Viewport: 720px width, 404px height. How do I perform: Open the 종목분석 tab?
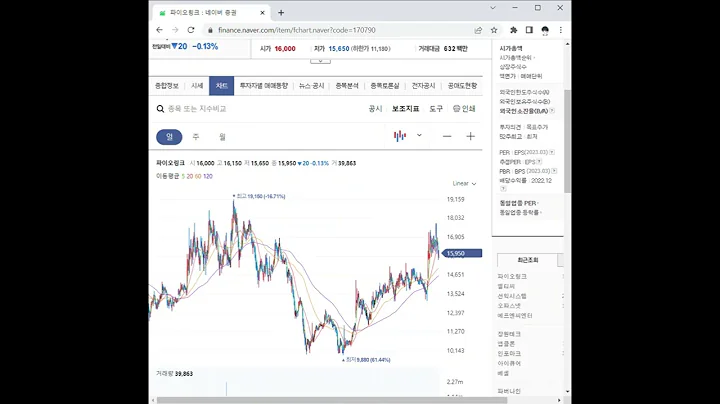pyautogui.click(x=347, y=86)
